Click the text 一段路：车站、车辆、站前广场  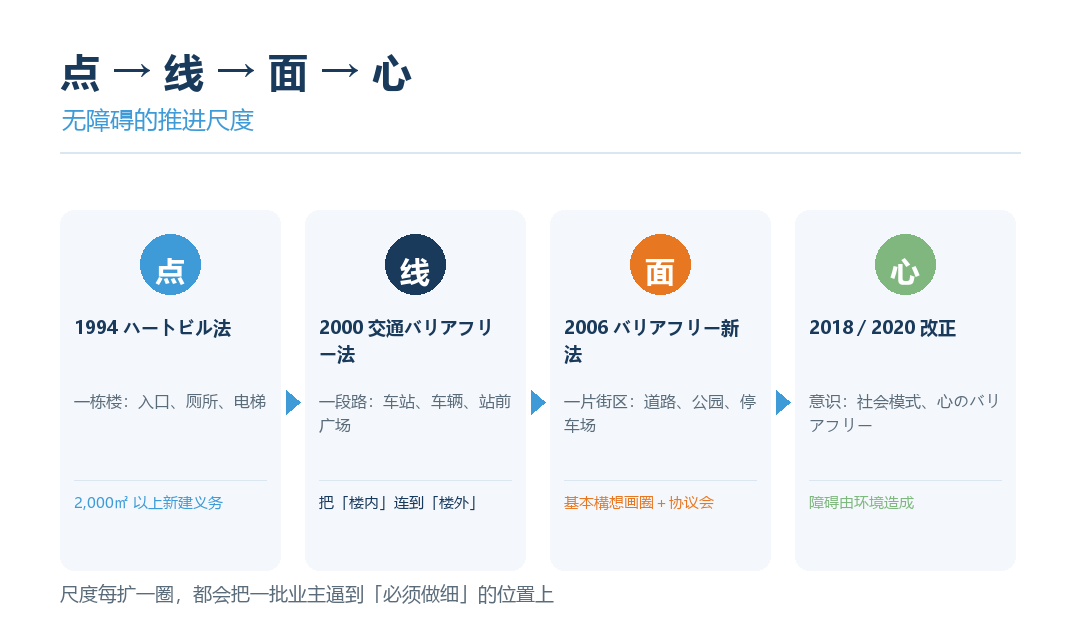415,413
